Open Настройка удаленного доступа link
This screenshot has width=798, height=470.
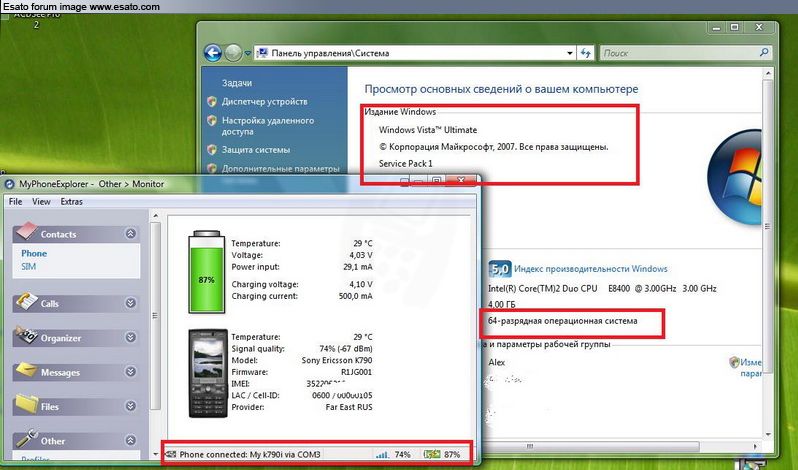tap(268, 126)
